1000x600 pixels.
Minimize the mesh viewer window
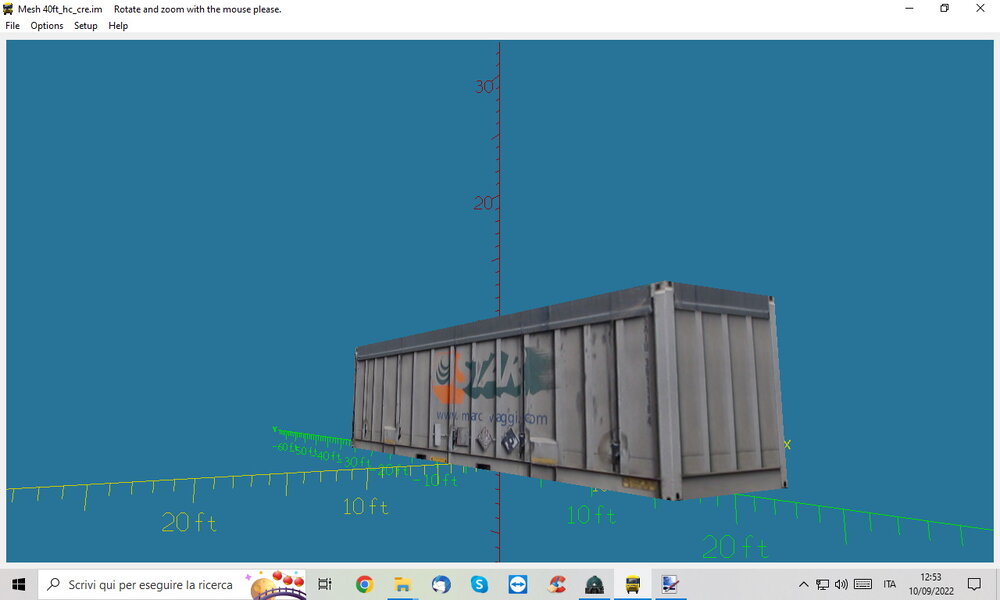[x=909, y=8]
